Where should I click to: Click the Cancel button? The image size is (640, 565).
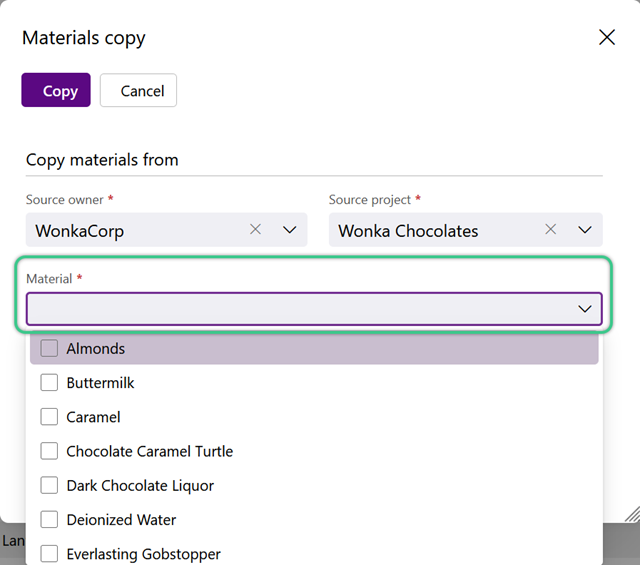[138, 90]
